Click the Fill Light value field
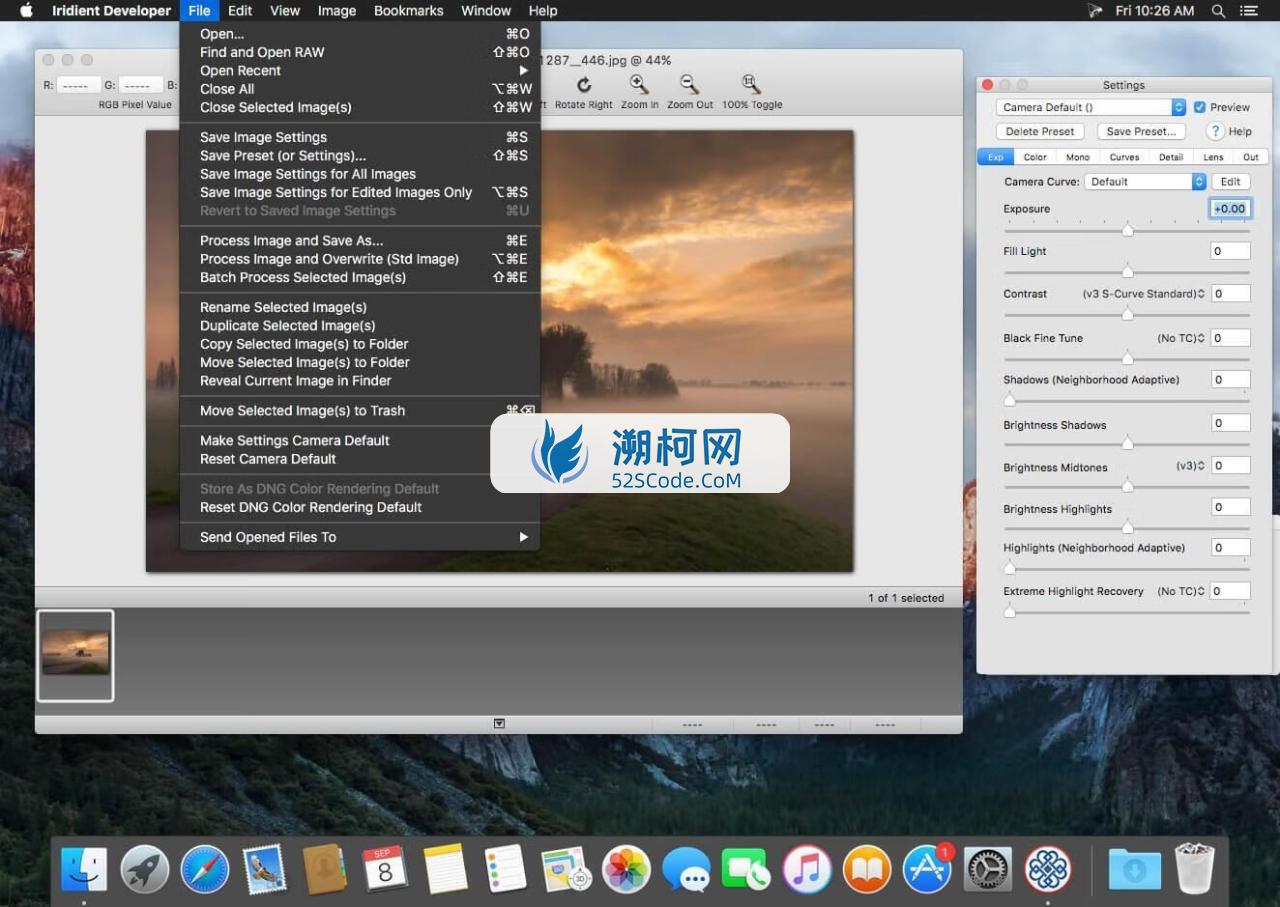This screenshot has width=1280, height=907. (x=1230, y=251)
